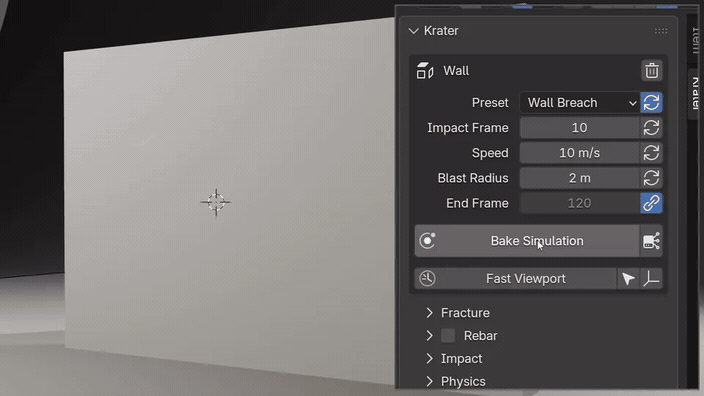Viewport: 704px width, 396px height.
Task: Click the Fast Viewport clock icon
Action: pyautogui.click(x=427, y=279)
